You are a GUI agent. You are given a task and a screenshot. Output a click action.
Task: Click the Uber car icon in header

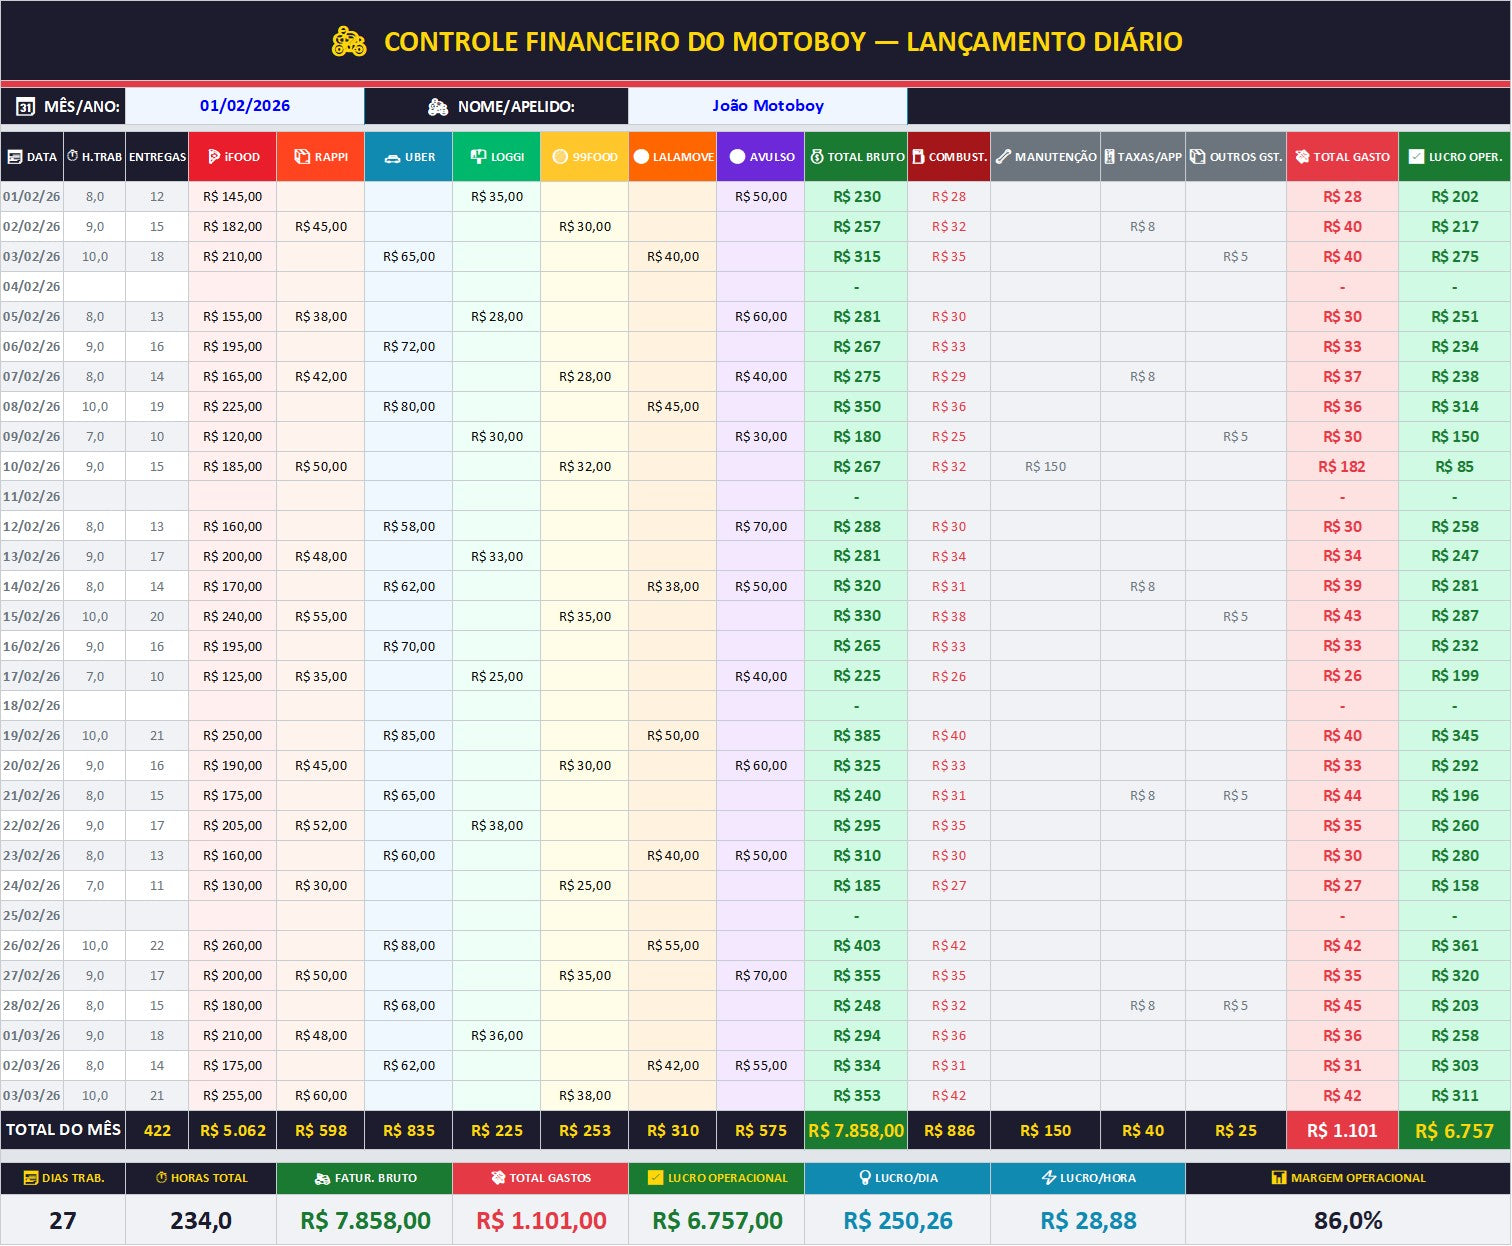(392, 158)
